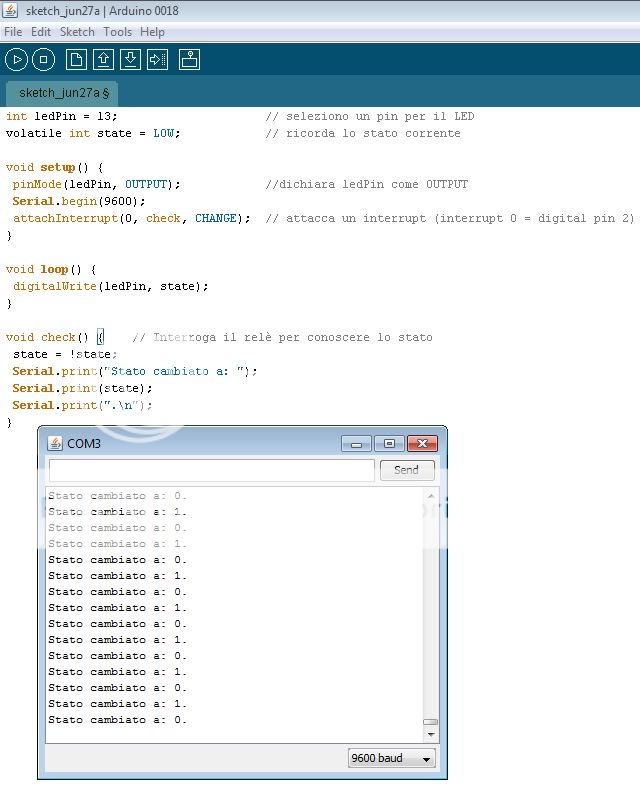This screenshot has width=640, height=801.
Task: Click the COM3 window's Java icon
Action: (x=55, y=443)
